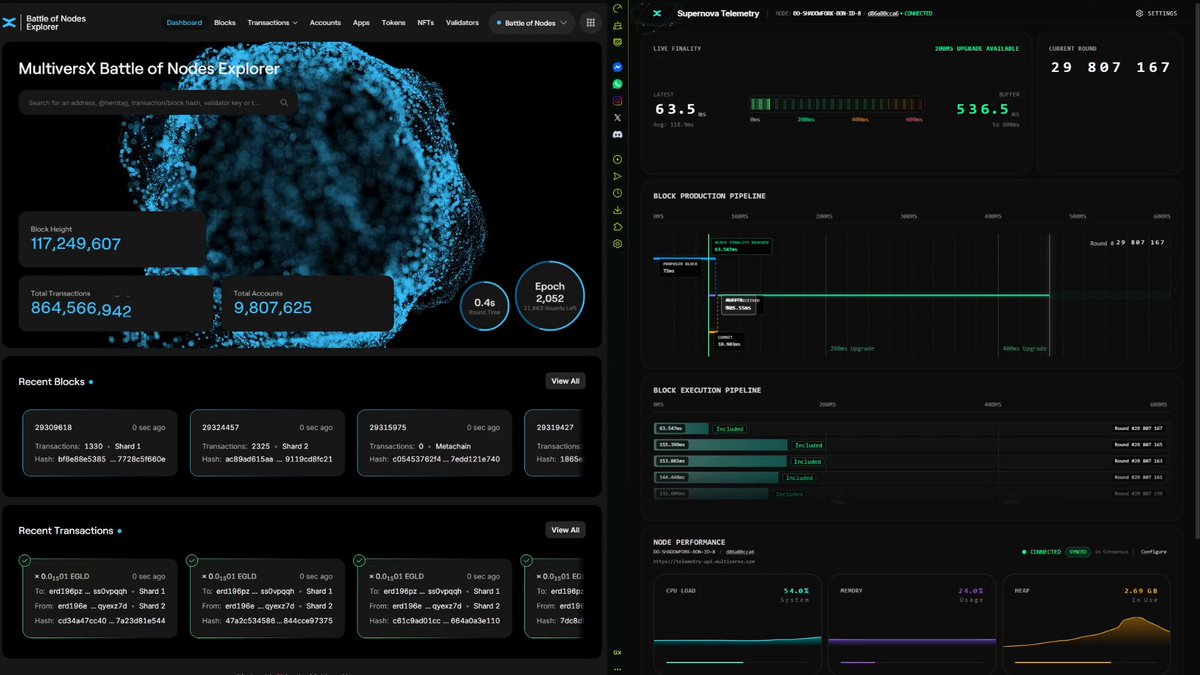The width and height of the screenshot is (1200, 675).
Task: Click the 200MS UPGRADE AVAILABLE label
Action: pyautogui.click(x=979, y=48)
